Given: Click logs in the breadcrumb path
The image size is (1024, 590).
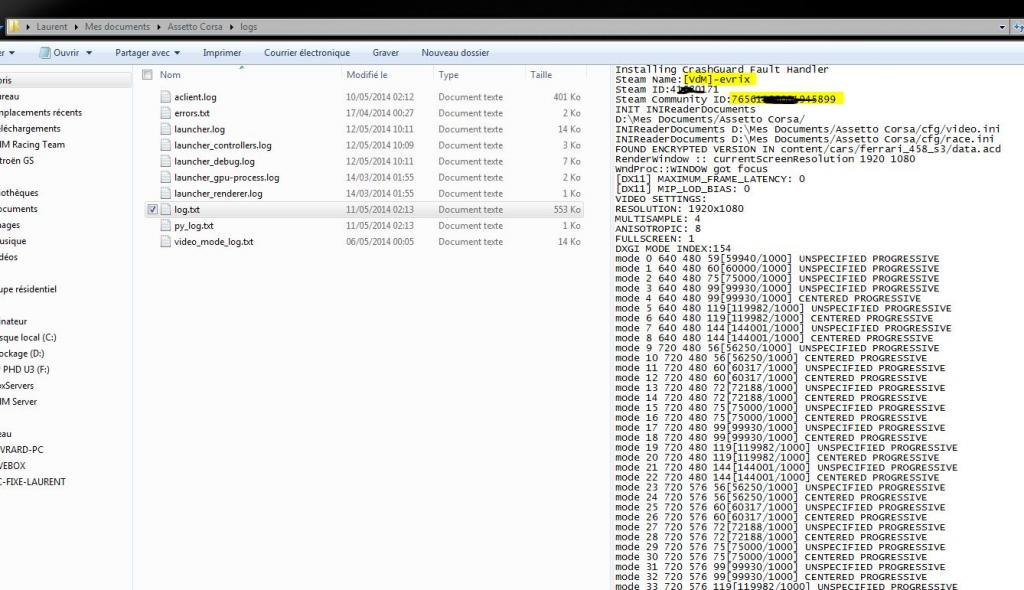Looking at the screenshot, I should (249, 27).
